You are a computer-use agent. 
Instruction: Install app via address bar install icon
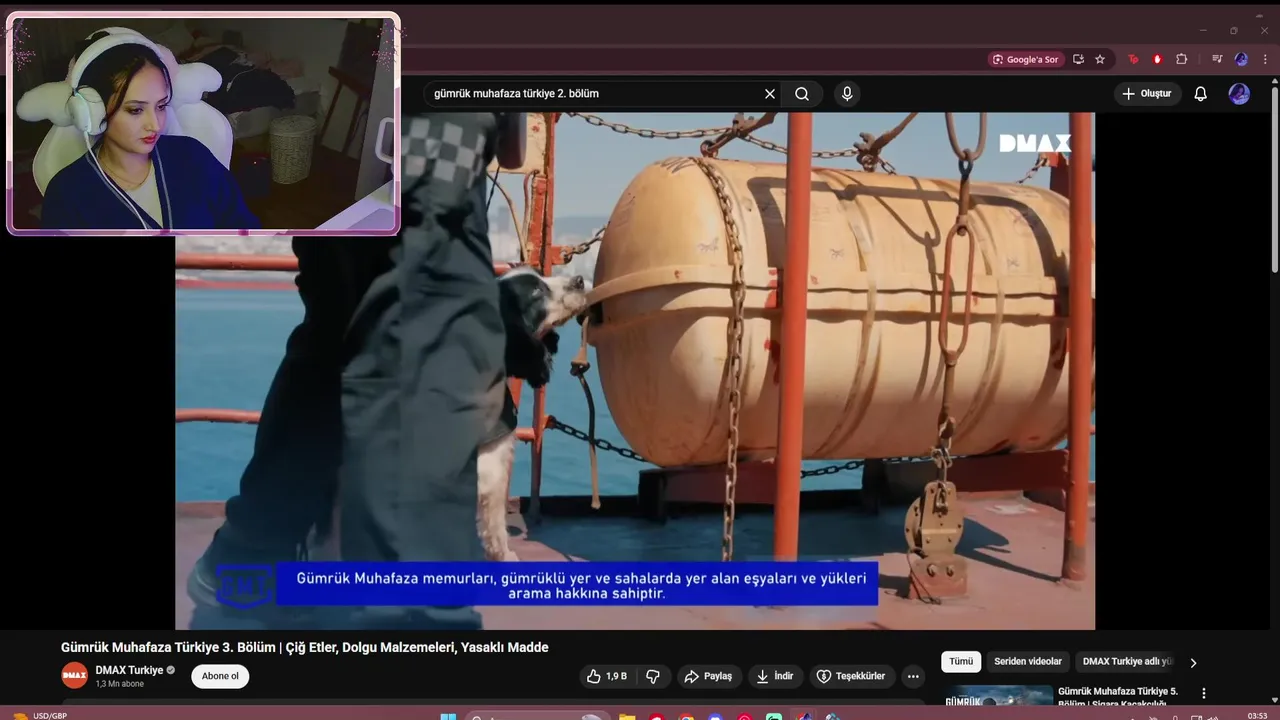pos(1078,59)
